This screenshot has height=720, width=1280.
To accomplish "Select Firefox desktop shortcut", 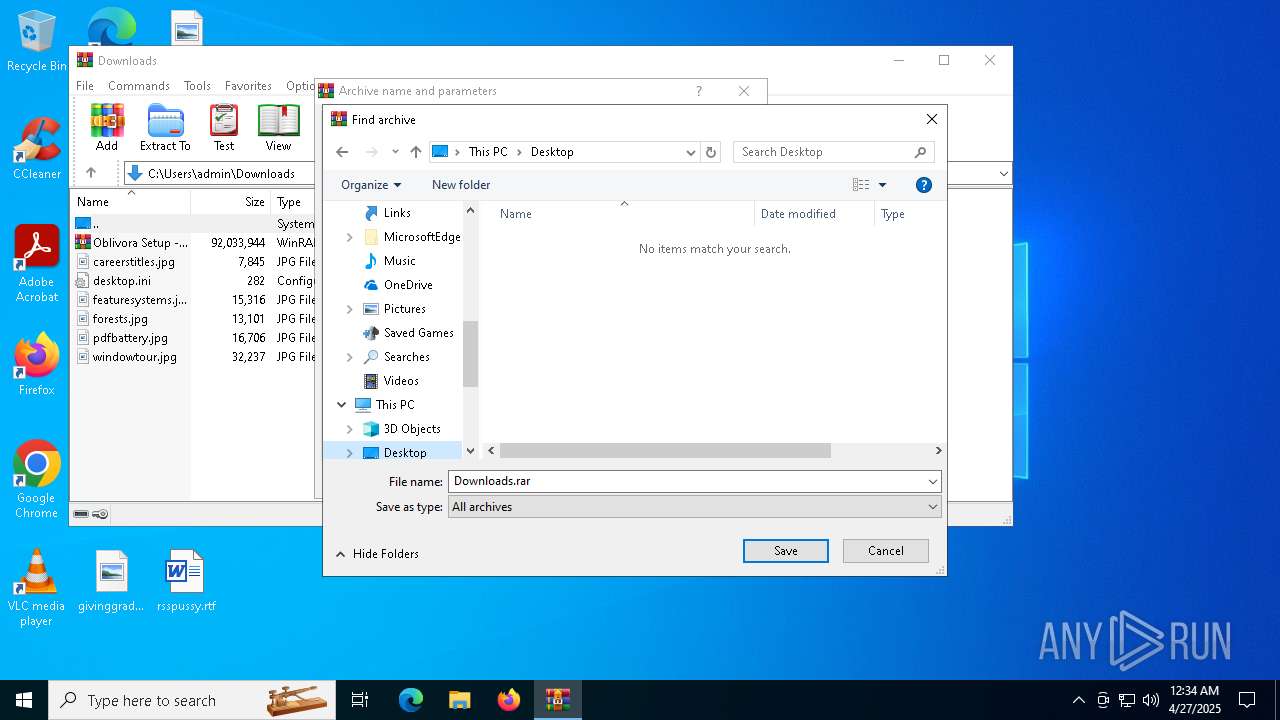I will click(36, 364).
